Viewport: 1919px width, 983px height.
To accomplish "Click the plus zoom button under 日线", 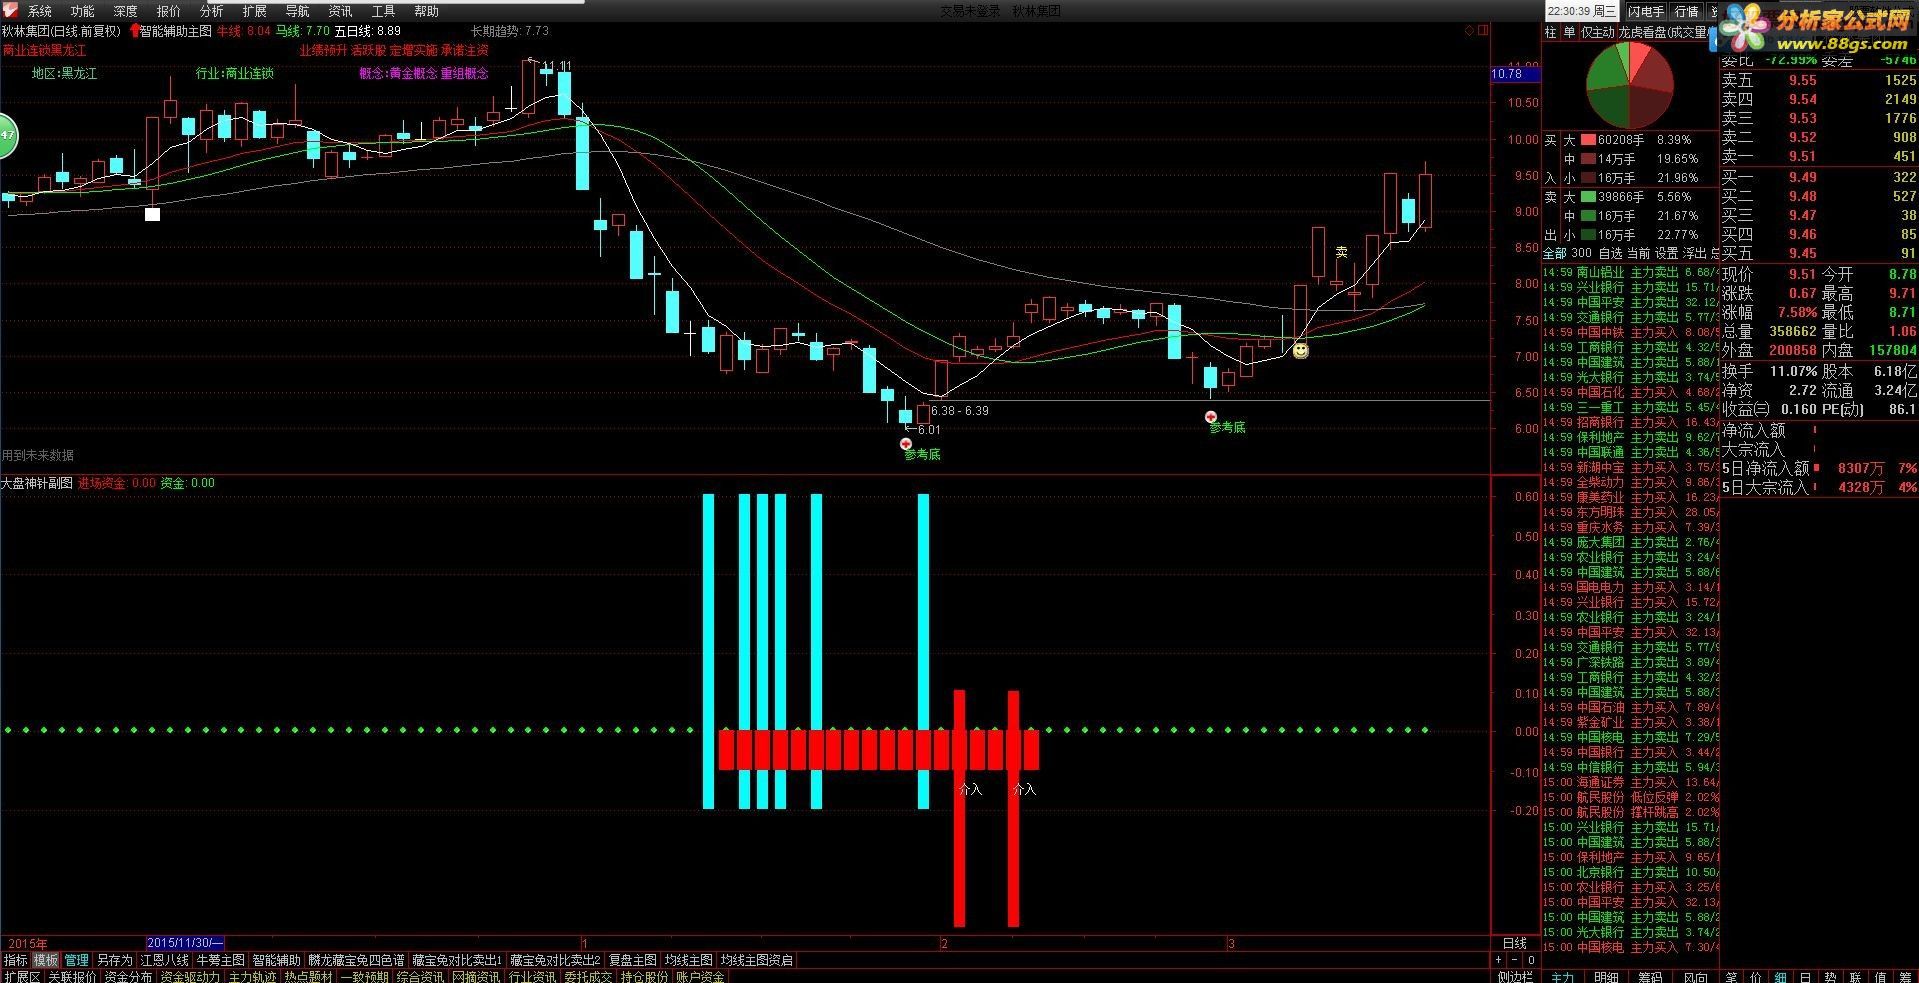I will [1497, 960].
